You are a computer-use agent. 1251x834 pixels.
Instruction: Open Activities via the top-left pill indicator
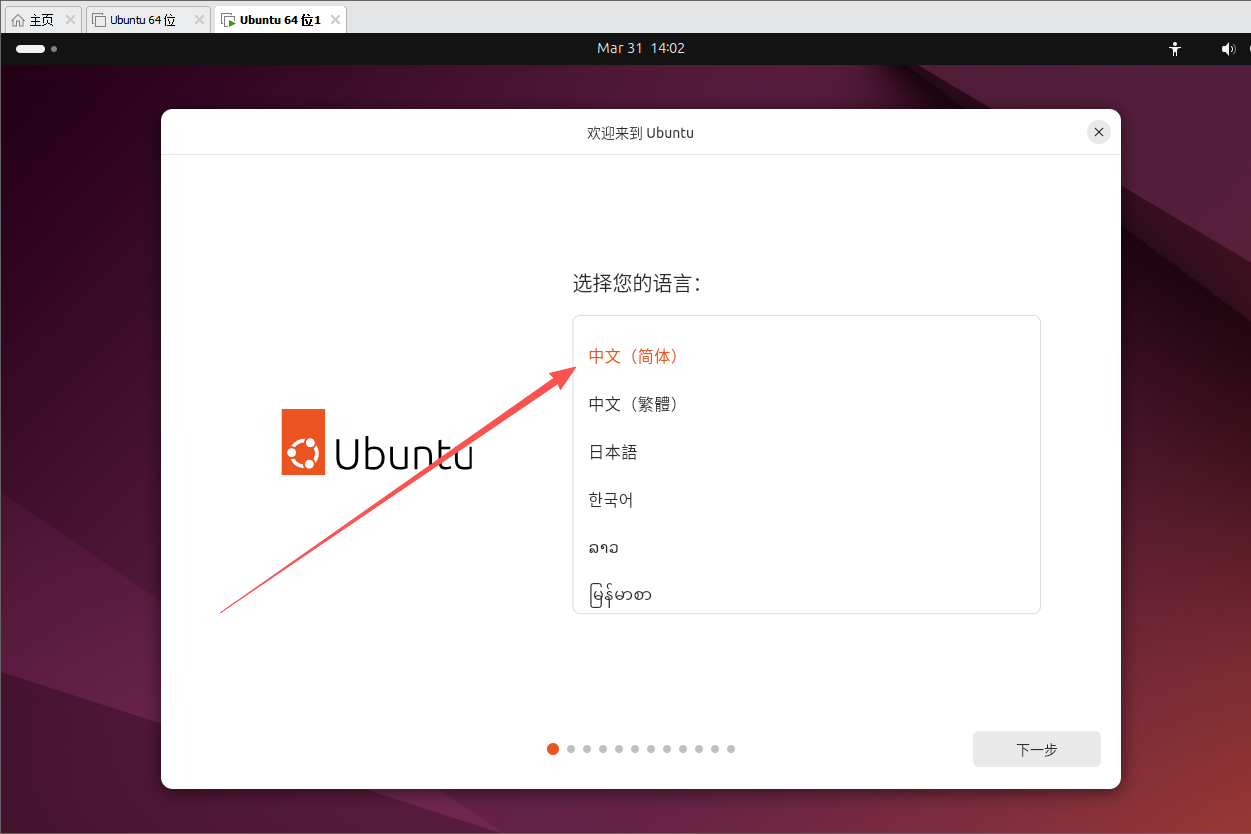(36, 48)
